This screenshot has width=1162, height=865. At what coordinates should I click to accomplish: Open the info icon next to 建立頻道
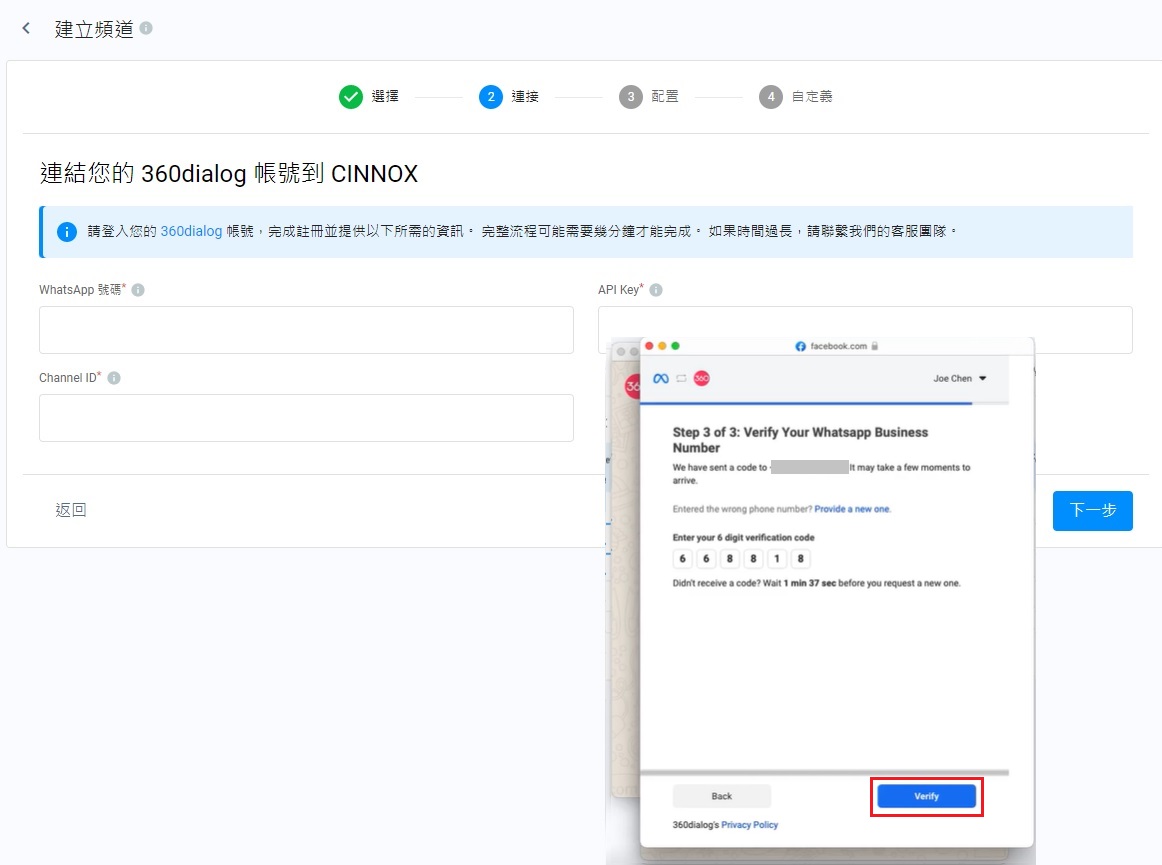[146, 28]
